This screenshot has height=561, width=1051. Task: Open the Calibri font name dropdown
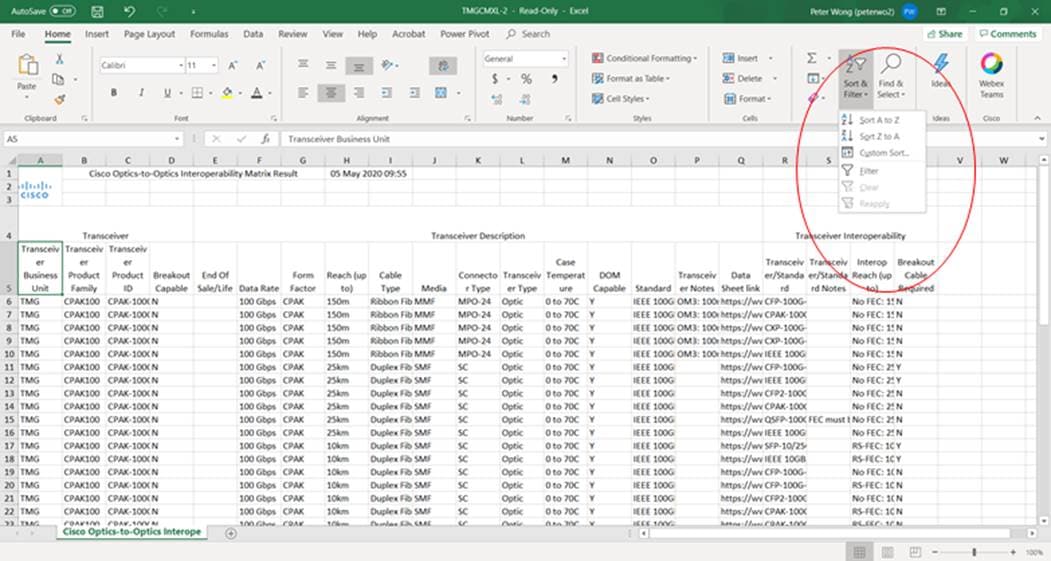(x=181, y=65)
